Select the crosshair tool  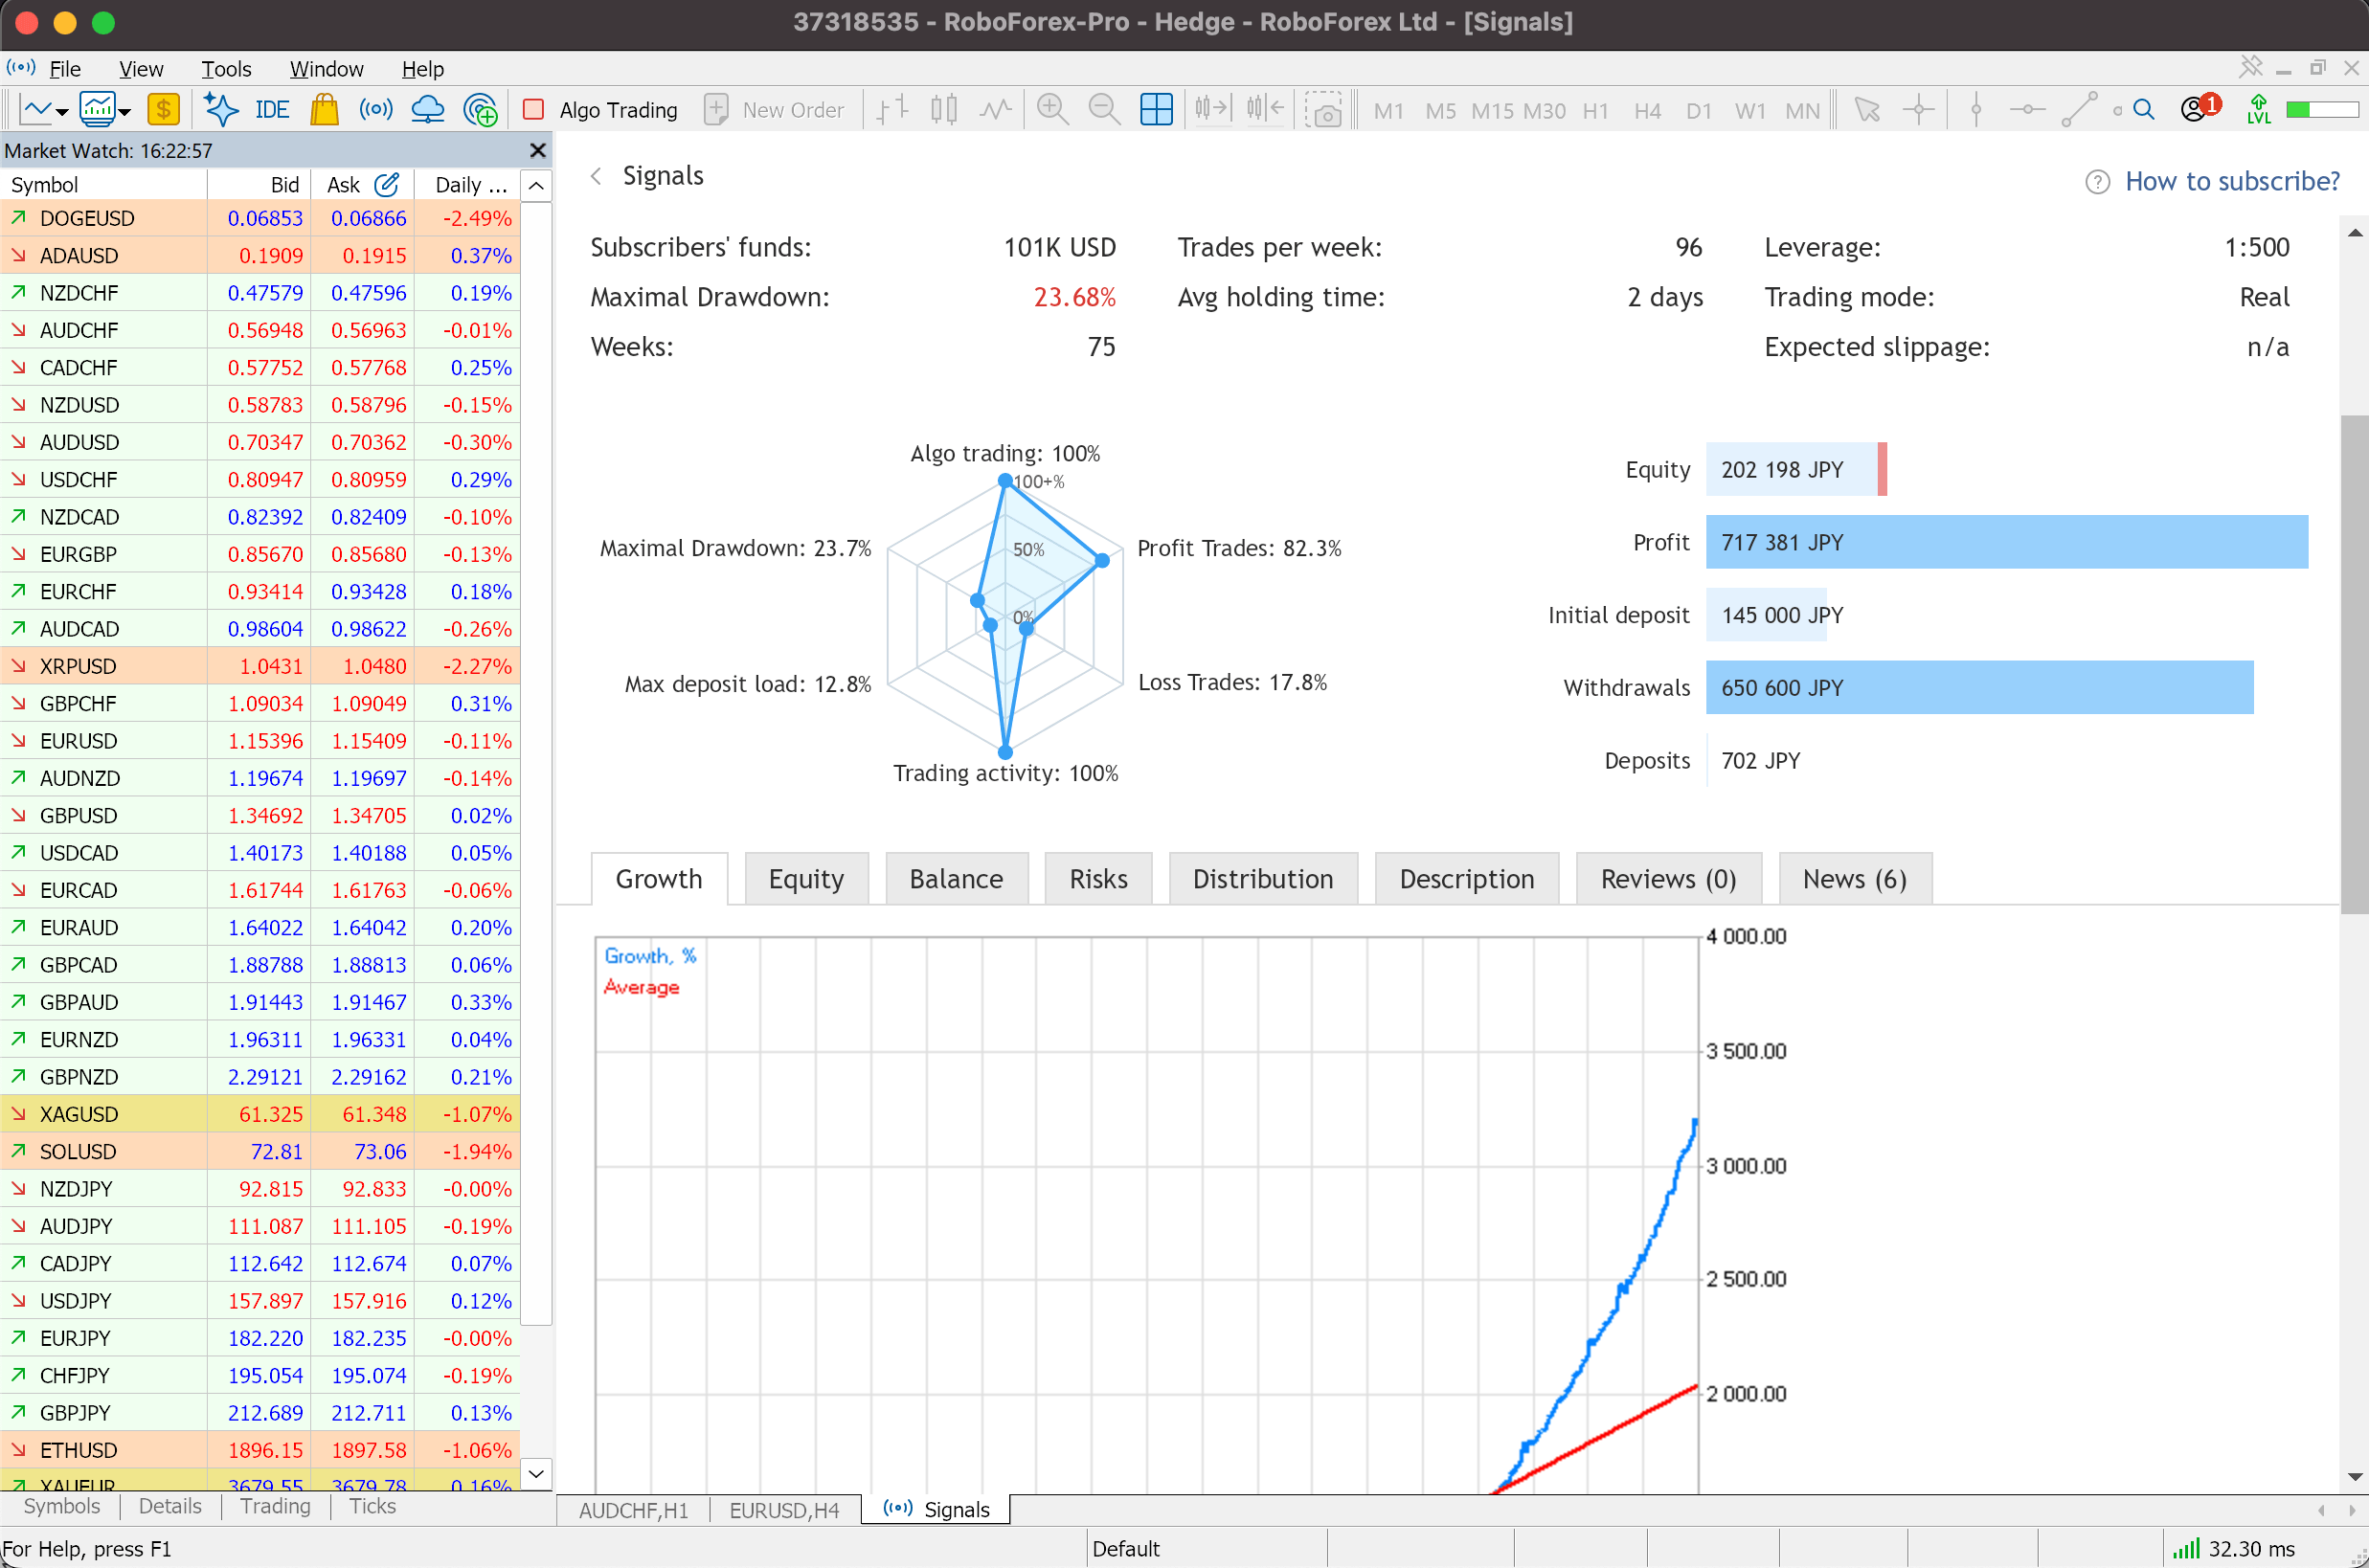(1918, 109)
